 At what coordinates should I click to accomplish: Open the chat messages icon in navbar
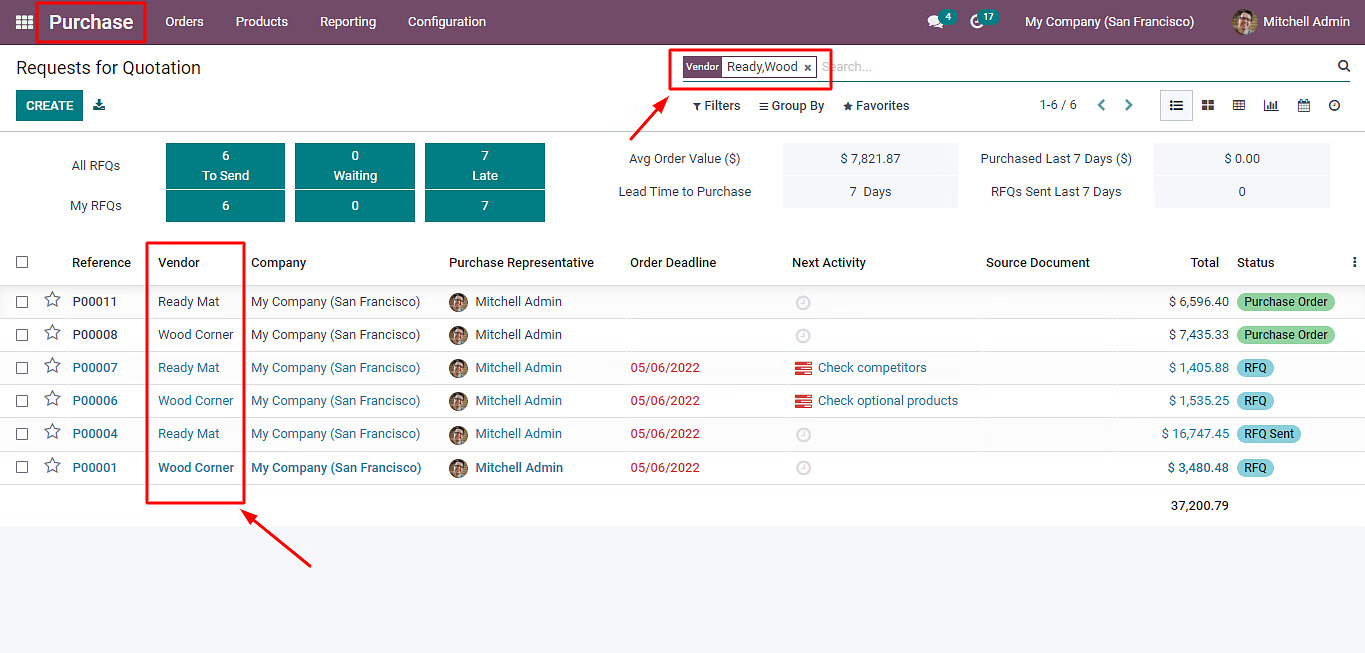935,22
